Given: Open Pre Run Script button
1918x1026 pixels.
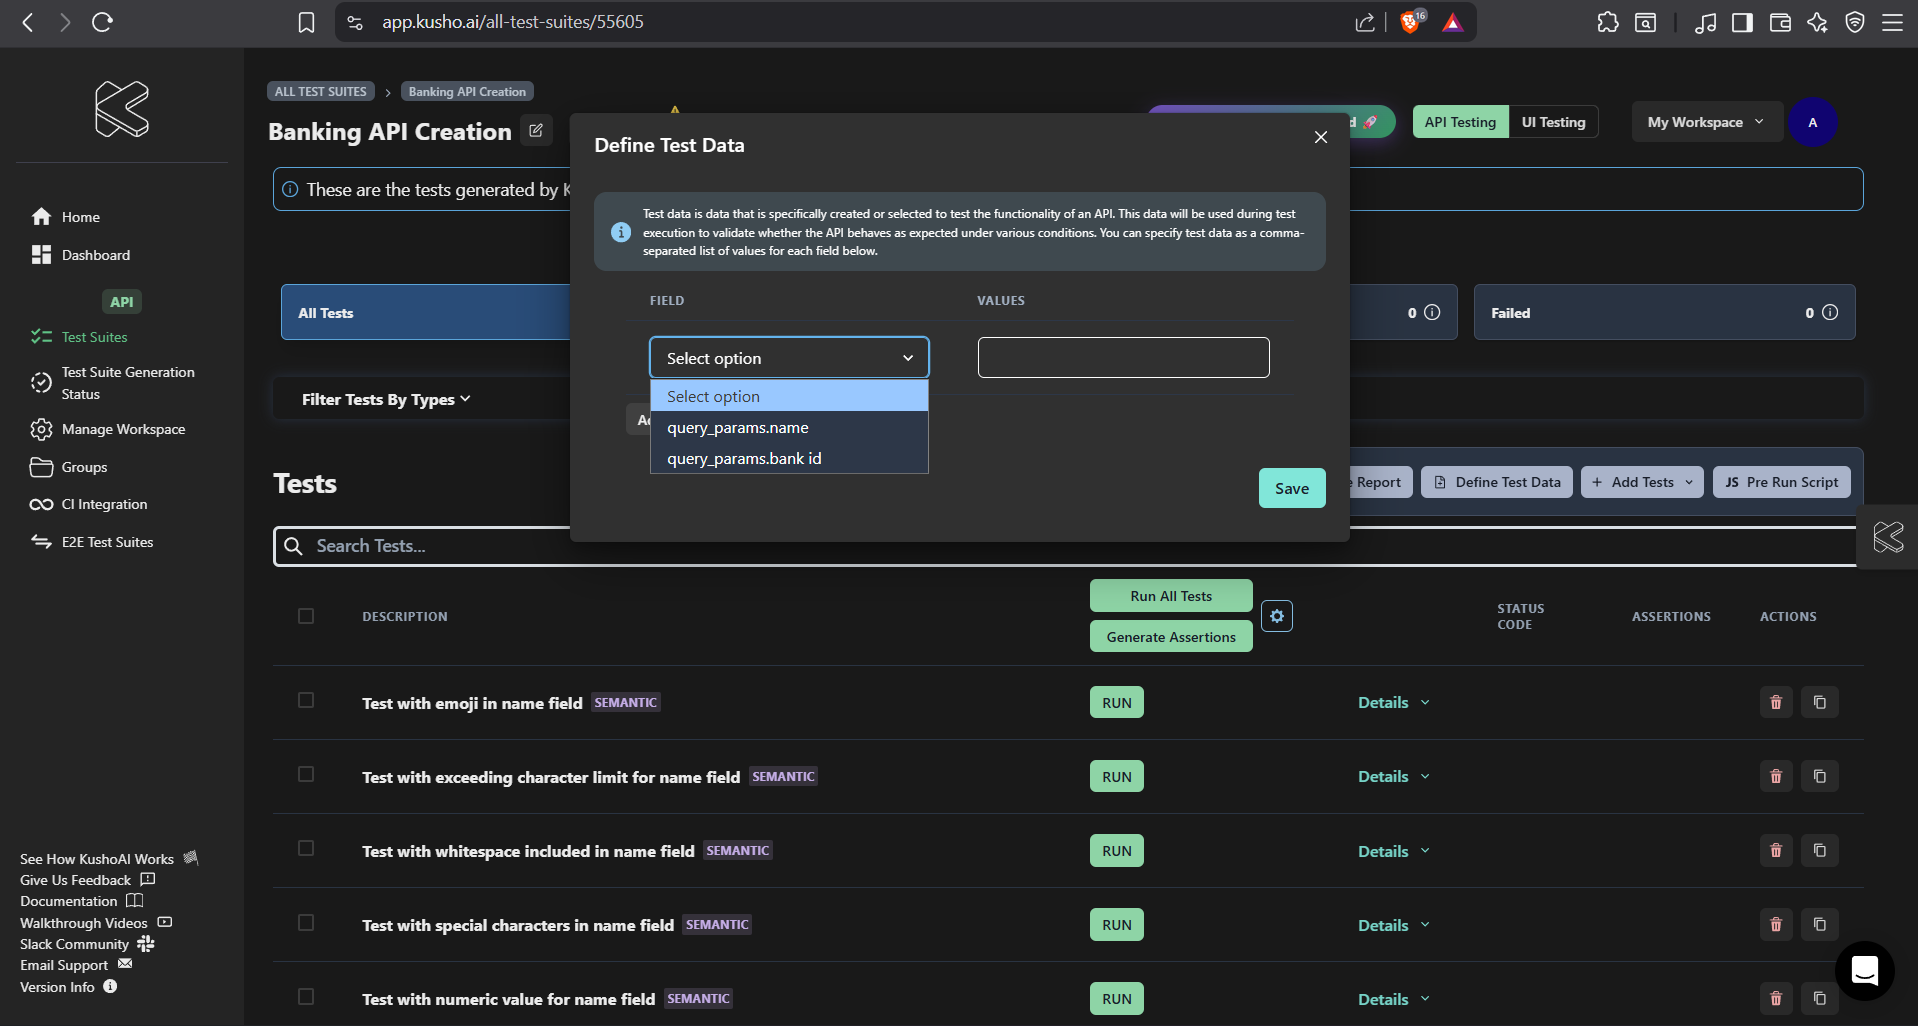Looking at the screenshot, I should (1782, 482).
